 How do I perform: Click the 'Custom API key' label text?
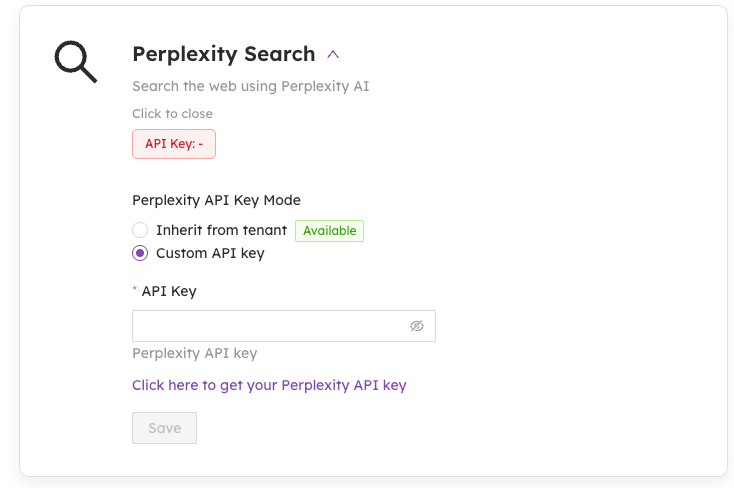(x=210, y=254)
